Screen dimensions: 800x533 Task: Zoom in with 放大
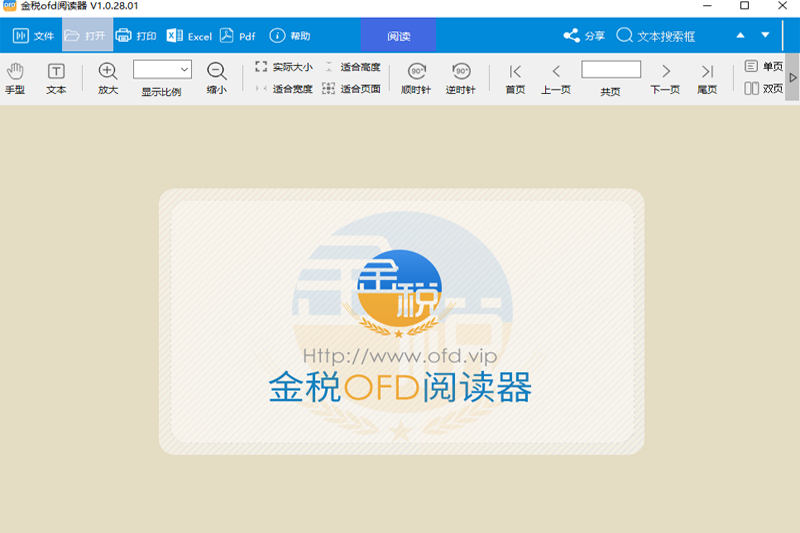(x=108, y=78)
